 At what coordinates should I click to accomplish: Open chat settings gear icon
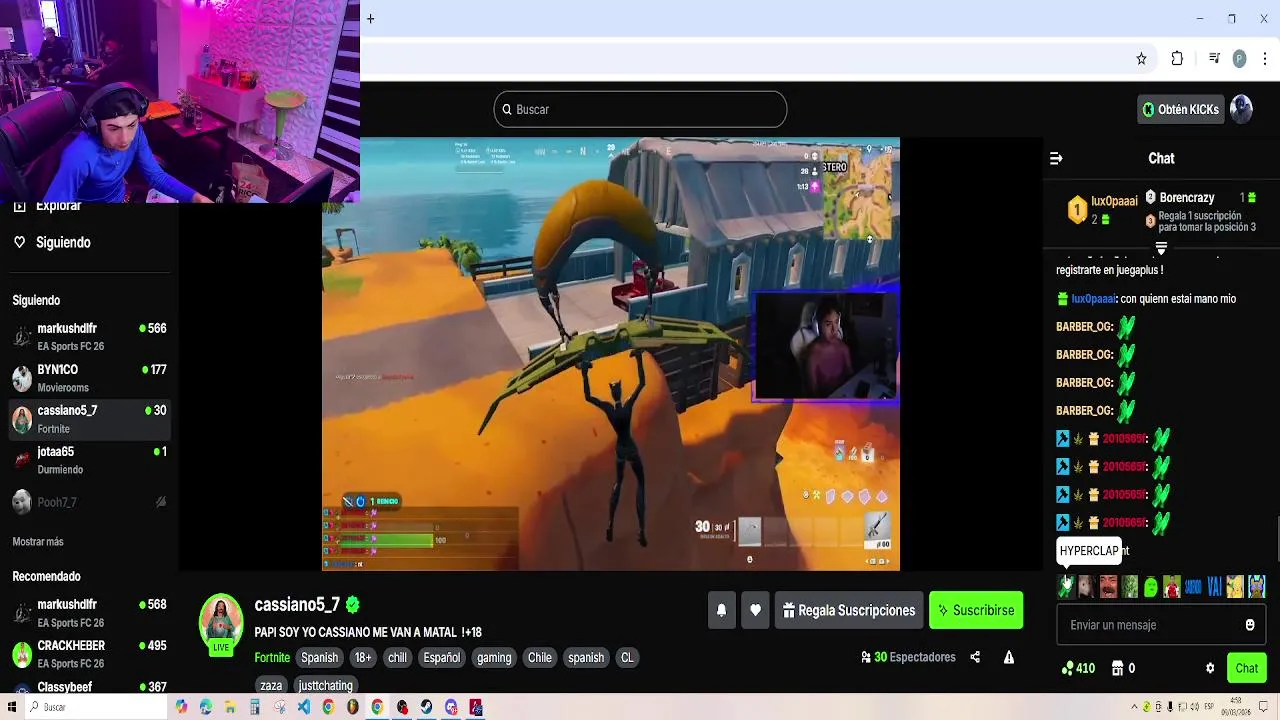pyautogui.click(x=1210, y=668)
